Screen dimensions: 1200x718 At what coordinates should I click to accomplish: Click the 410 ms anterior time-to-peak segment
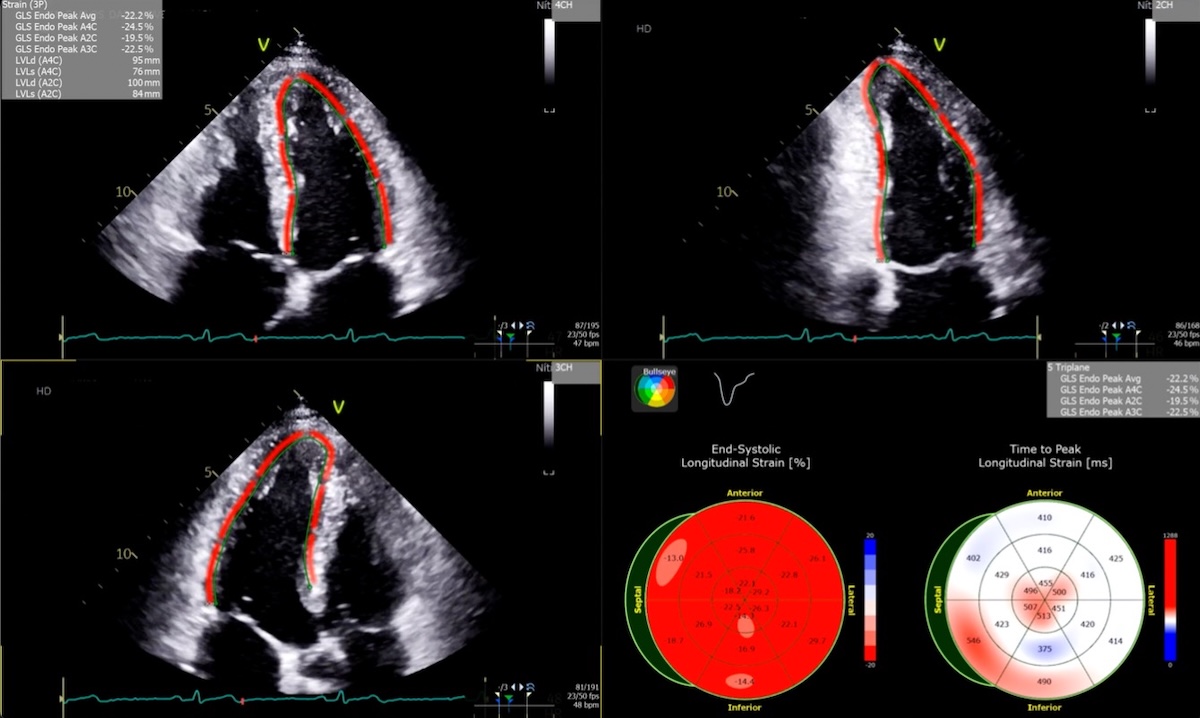click(1045, 517)
